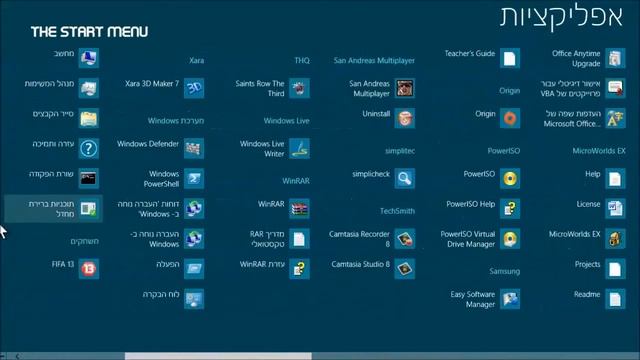Open Windows Defender icon
640x360 pixels.
pyautogui.click(x=194, y=149)
